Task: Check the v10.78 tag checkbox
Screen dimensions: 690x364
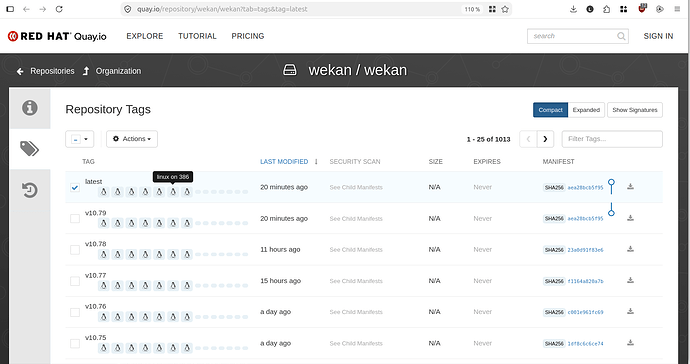Action: coord(75,250)
